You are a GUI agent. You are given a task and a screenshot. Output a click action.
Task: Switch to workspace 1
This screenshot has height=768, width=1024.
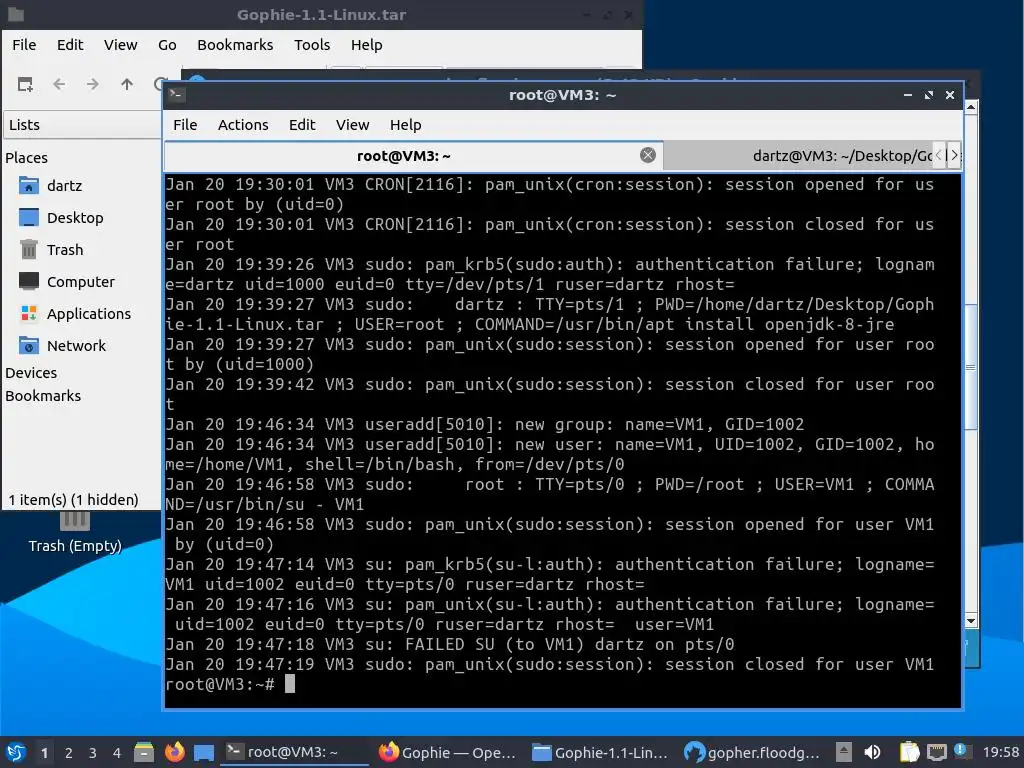tap(44, 753)
